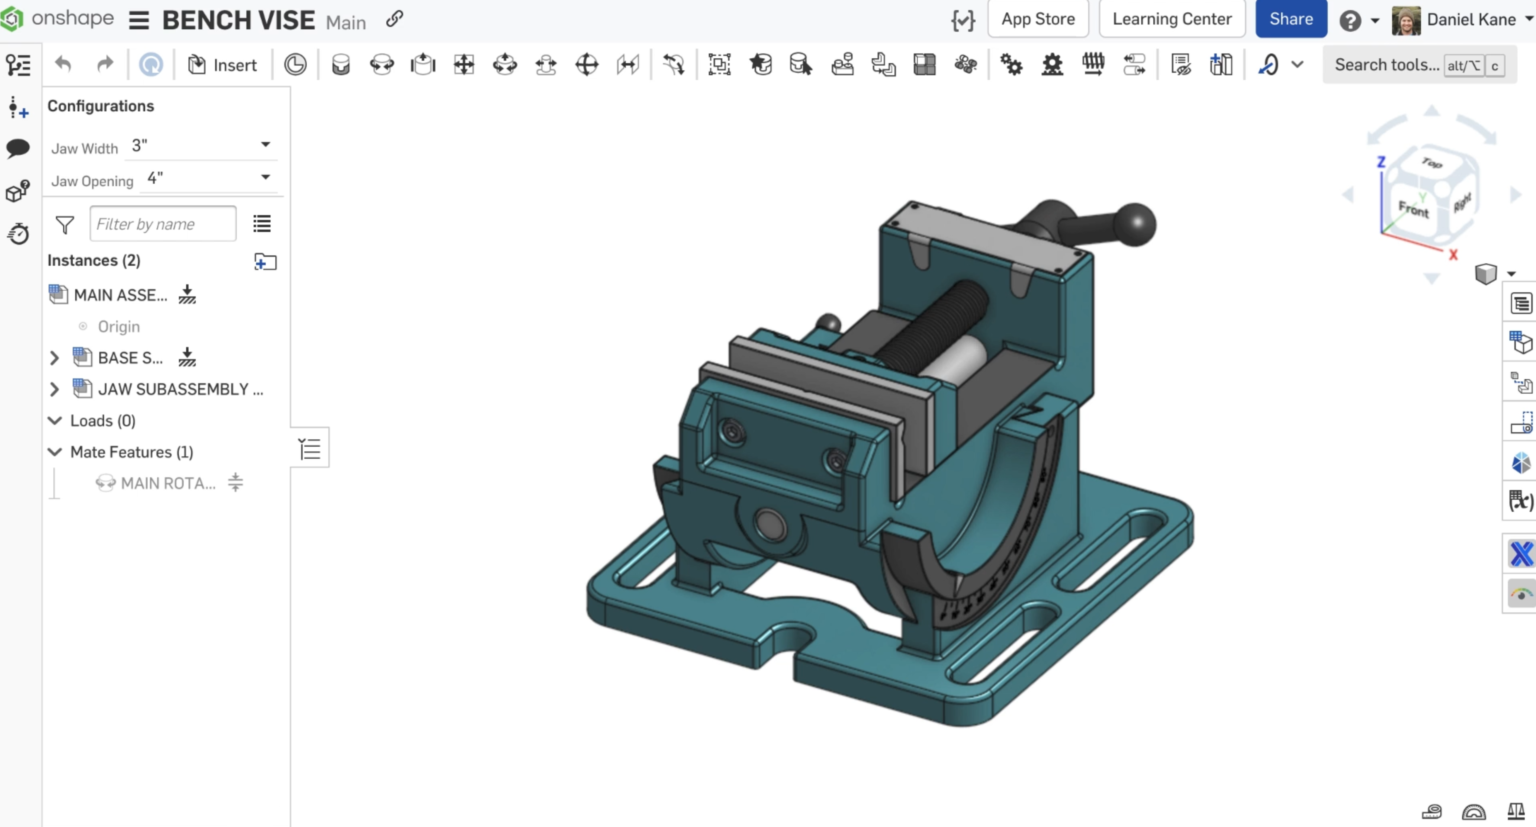Open the Learning Center

pyautogui.click(x=1171, y=19)
